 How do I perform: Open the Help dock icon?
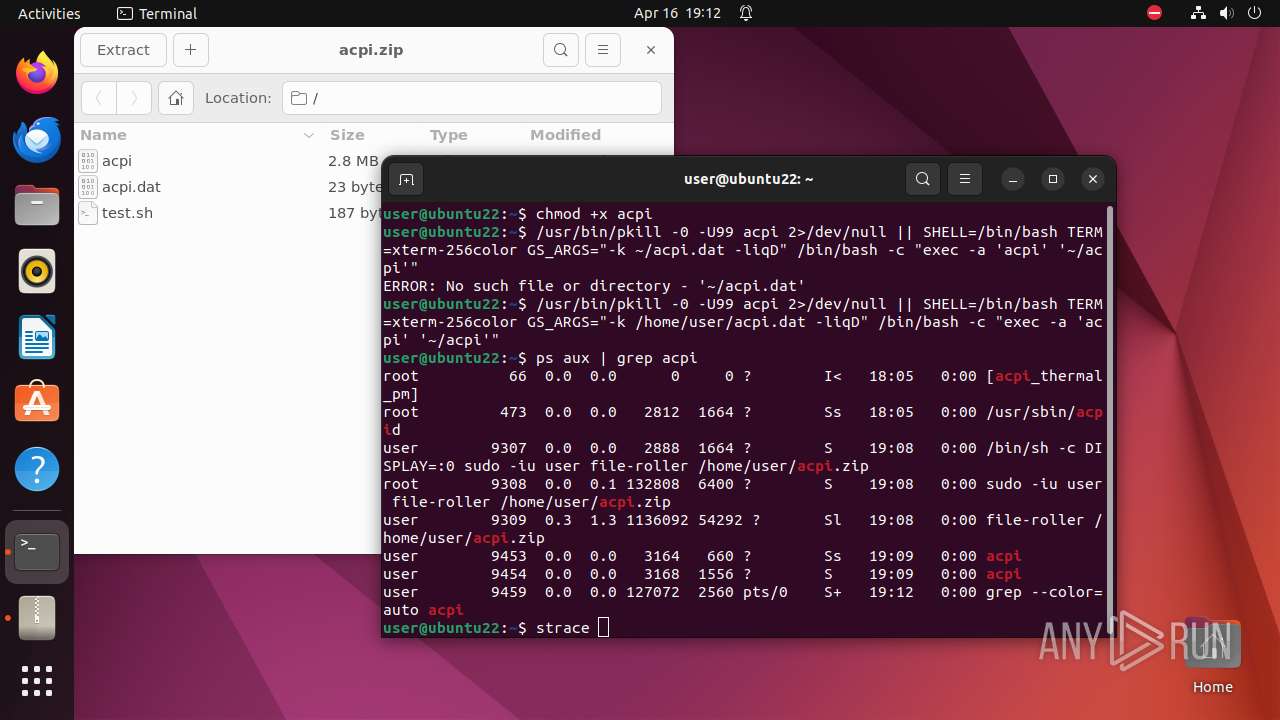(x=37, y=469)
